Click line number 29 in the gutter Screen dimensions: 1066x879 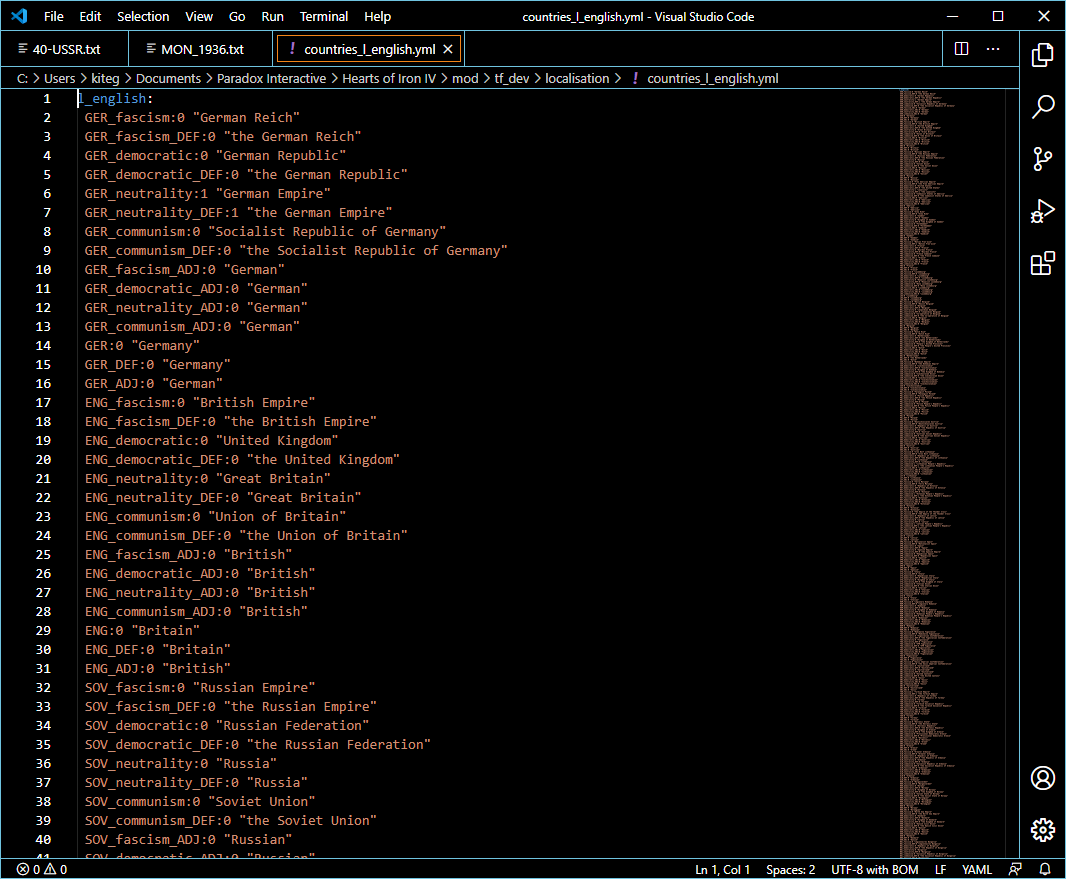43,630
